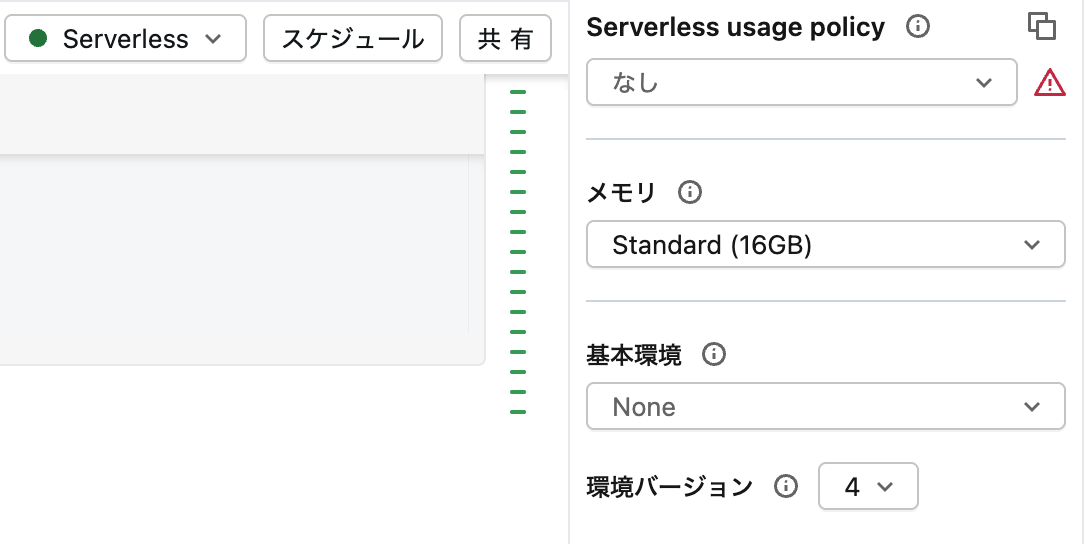
Task: Click the red warning triangle icon
Action: pos(1050,82)
